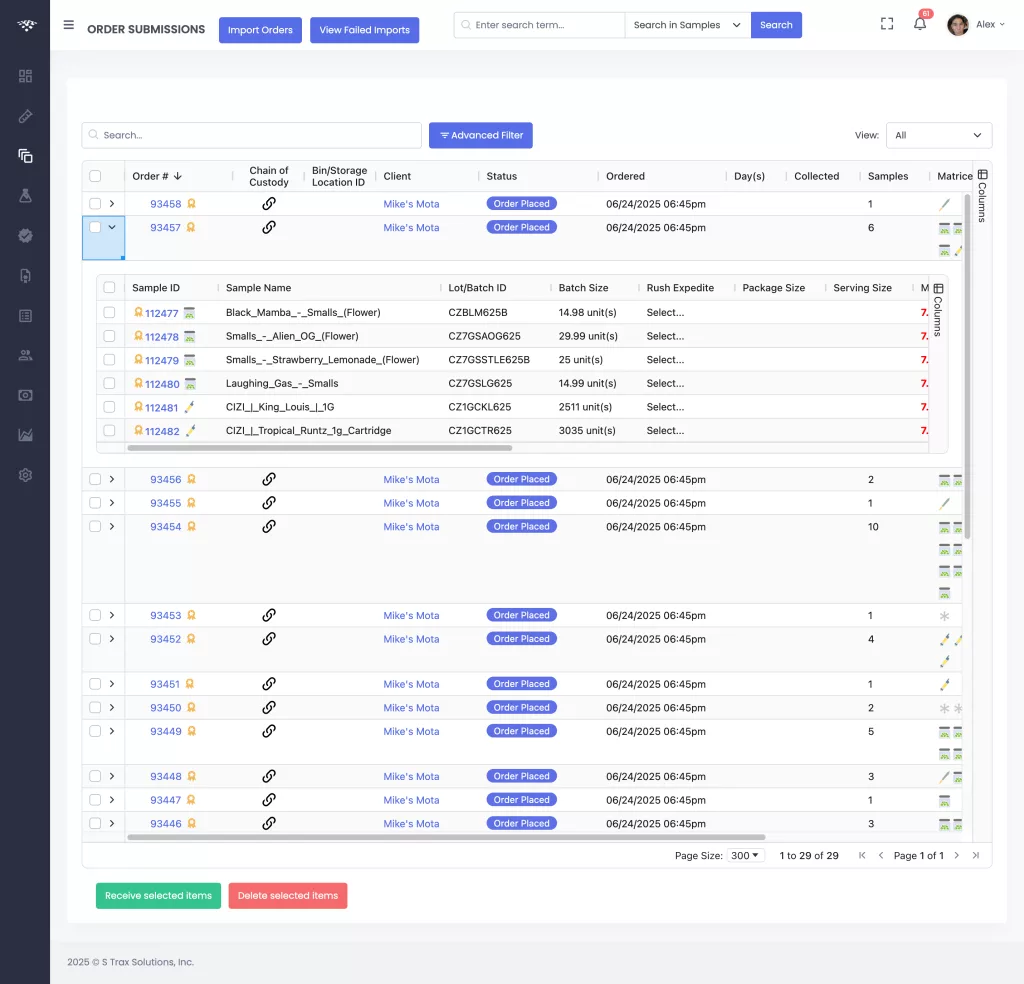Sort by the Batch Size column header
Screen dimensions: 1024x984
[583, 288]
